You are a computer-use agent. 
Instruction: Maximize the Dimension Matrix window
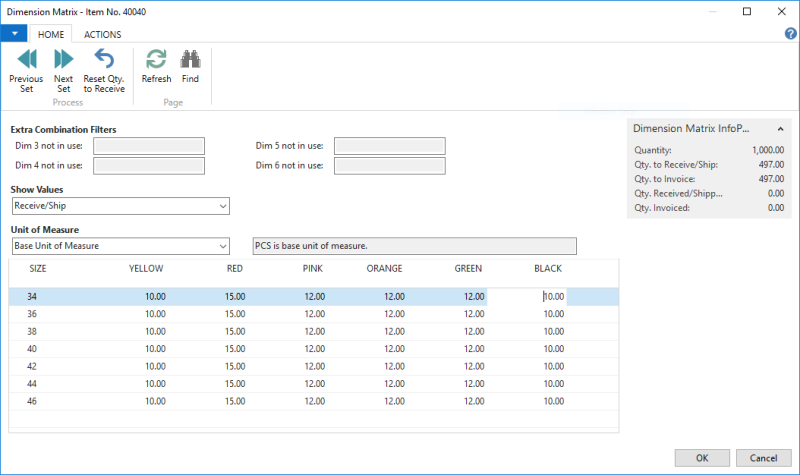[747, 11]
